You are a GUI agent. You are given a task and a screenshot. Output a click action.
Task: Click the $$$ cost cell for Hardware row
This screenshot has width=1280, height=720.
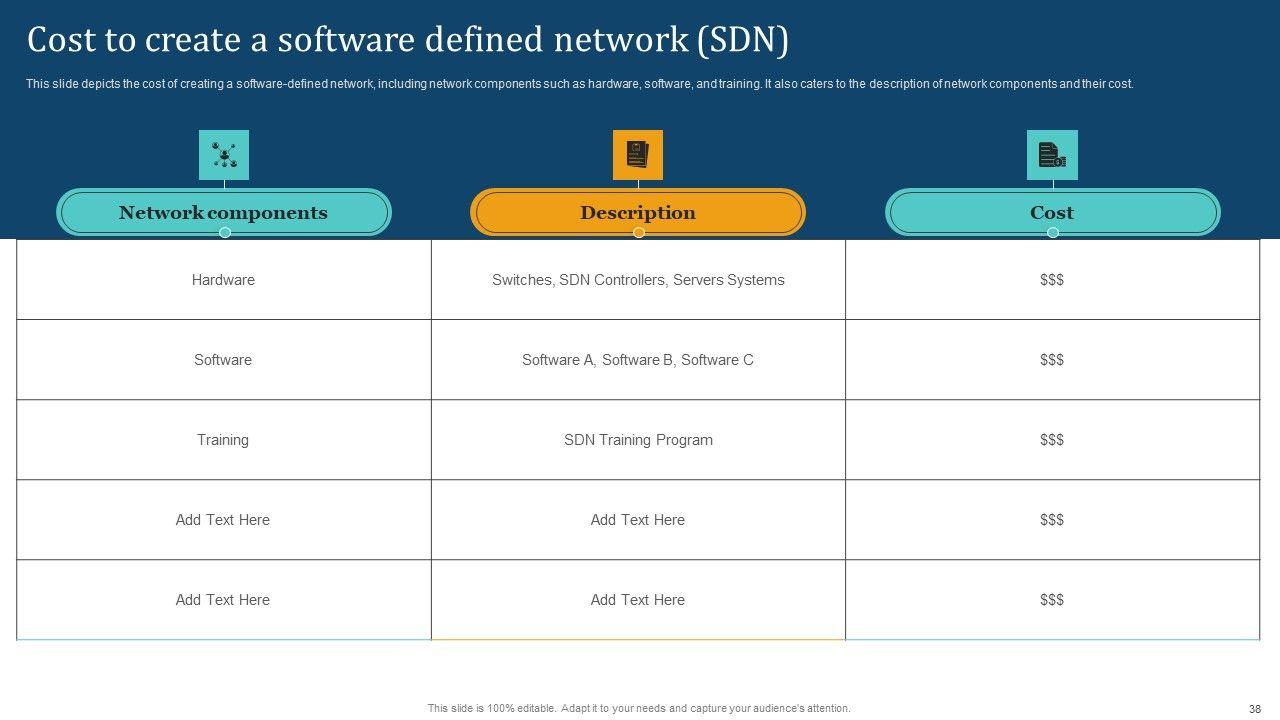tap(1052, 280)
